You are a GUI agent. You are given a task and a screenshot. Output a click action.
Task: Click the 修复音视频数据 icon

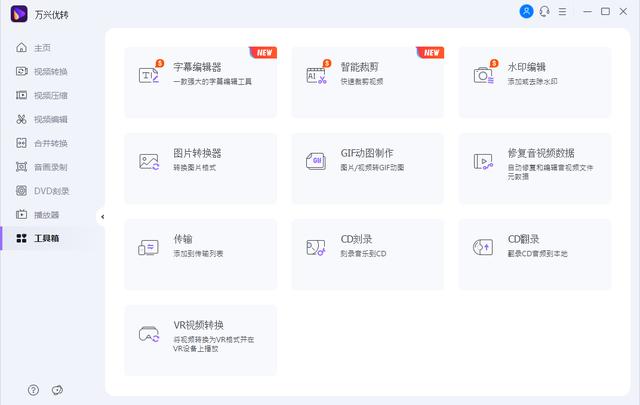point(483,162)
